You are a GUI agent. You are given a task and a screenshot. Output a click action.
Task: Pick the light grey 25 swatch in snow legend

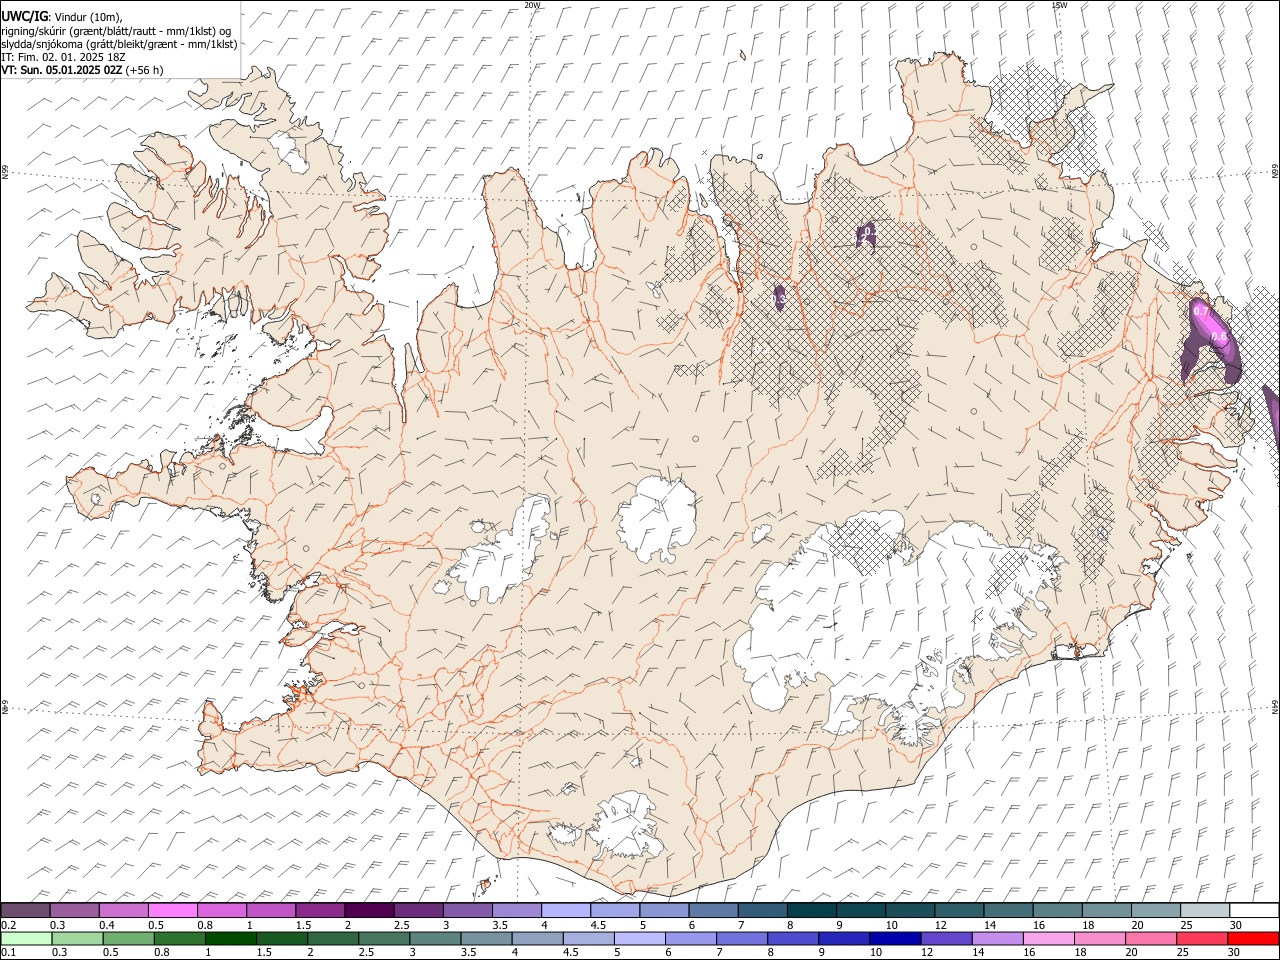point(1205,911)
